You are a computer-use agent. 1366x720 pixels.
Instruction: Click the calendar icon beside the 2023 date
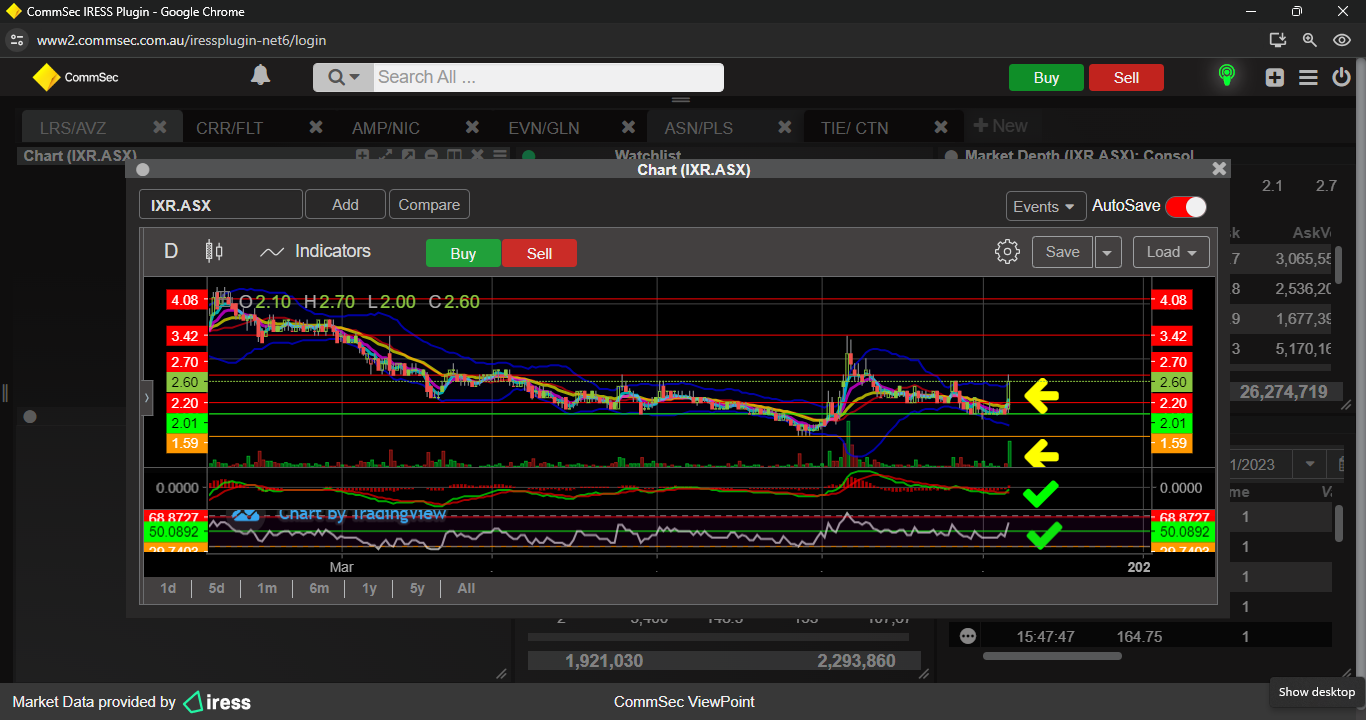(1343, 464)
